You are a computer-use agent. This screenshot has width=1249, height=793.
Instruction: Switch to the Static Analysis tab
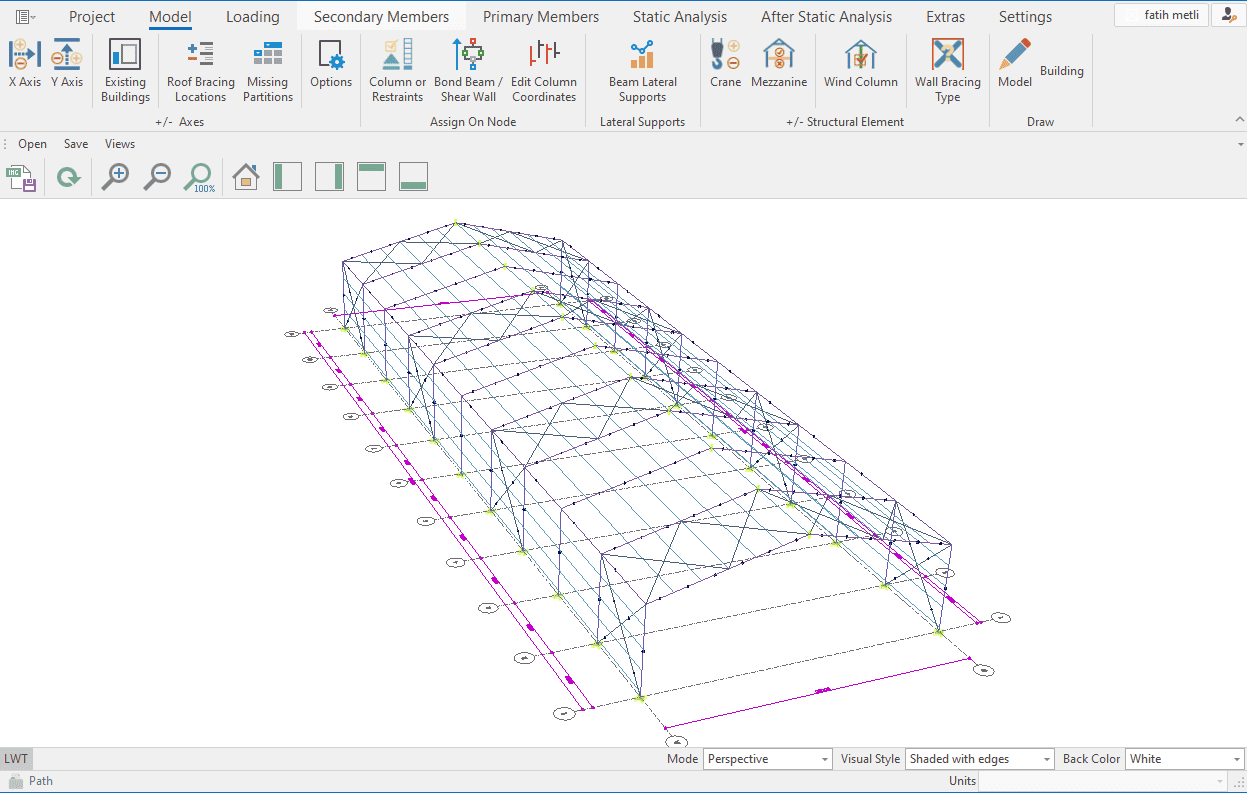(x=680, y=17)
